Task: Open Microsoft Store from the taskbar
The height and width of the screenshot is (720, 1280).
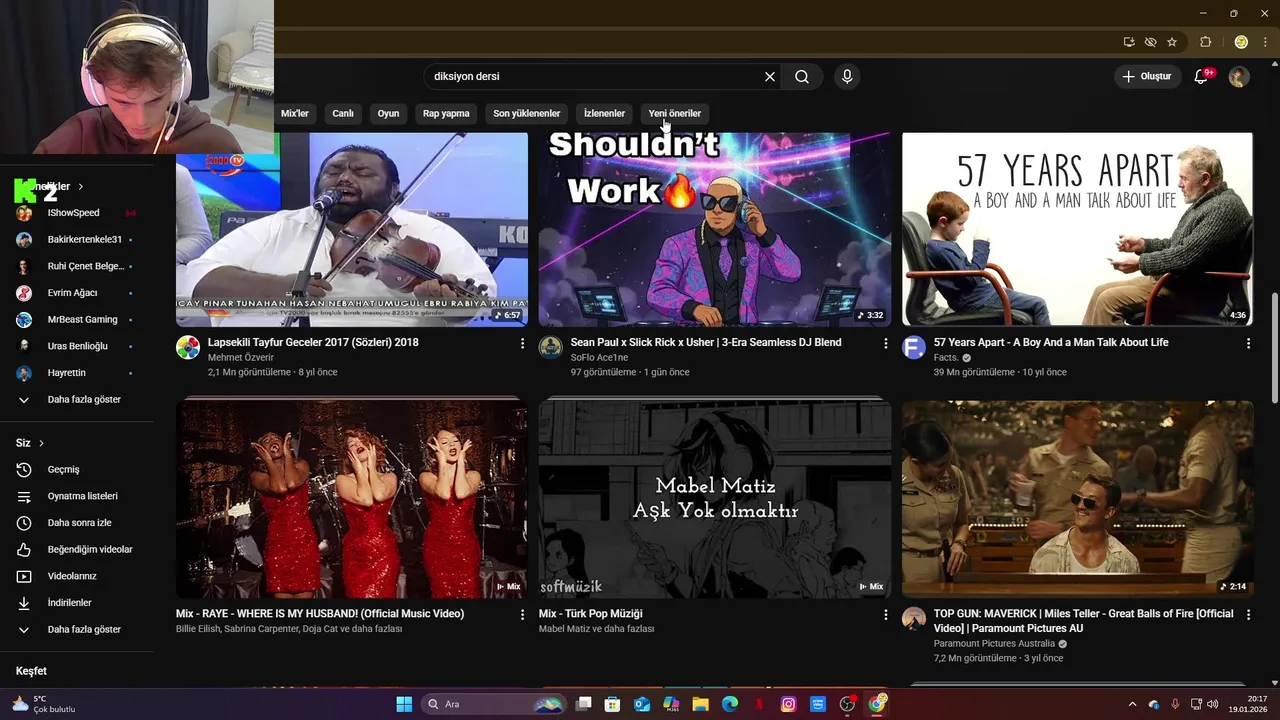Action: point(613,704)
